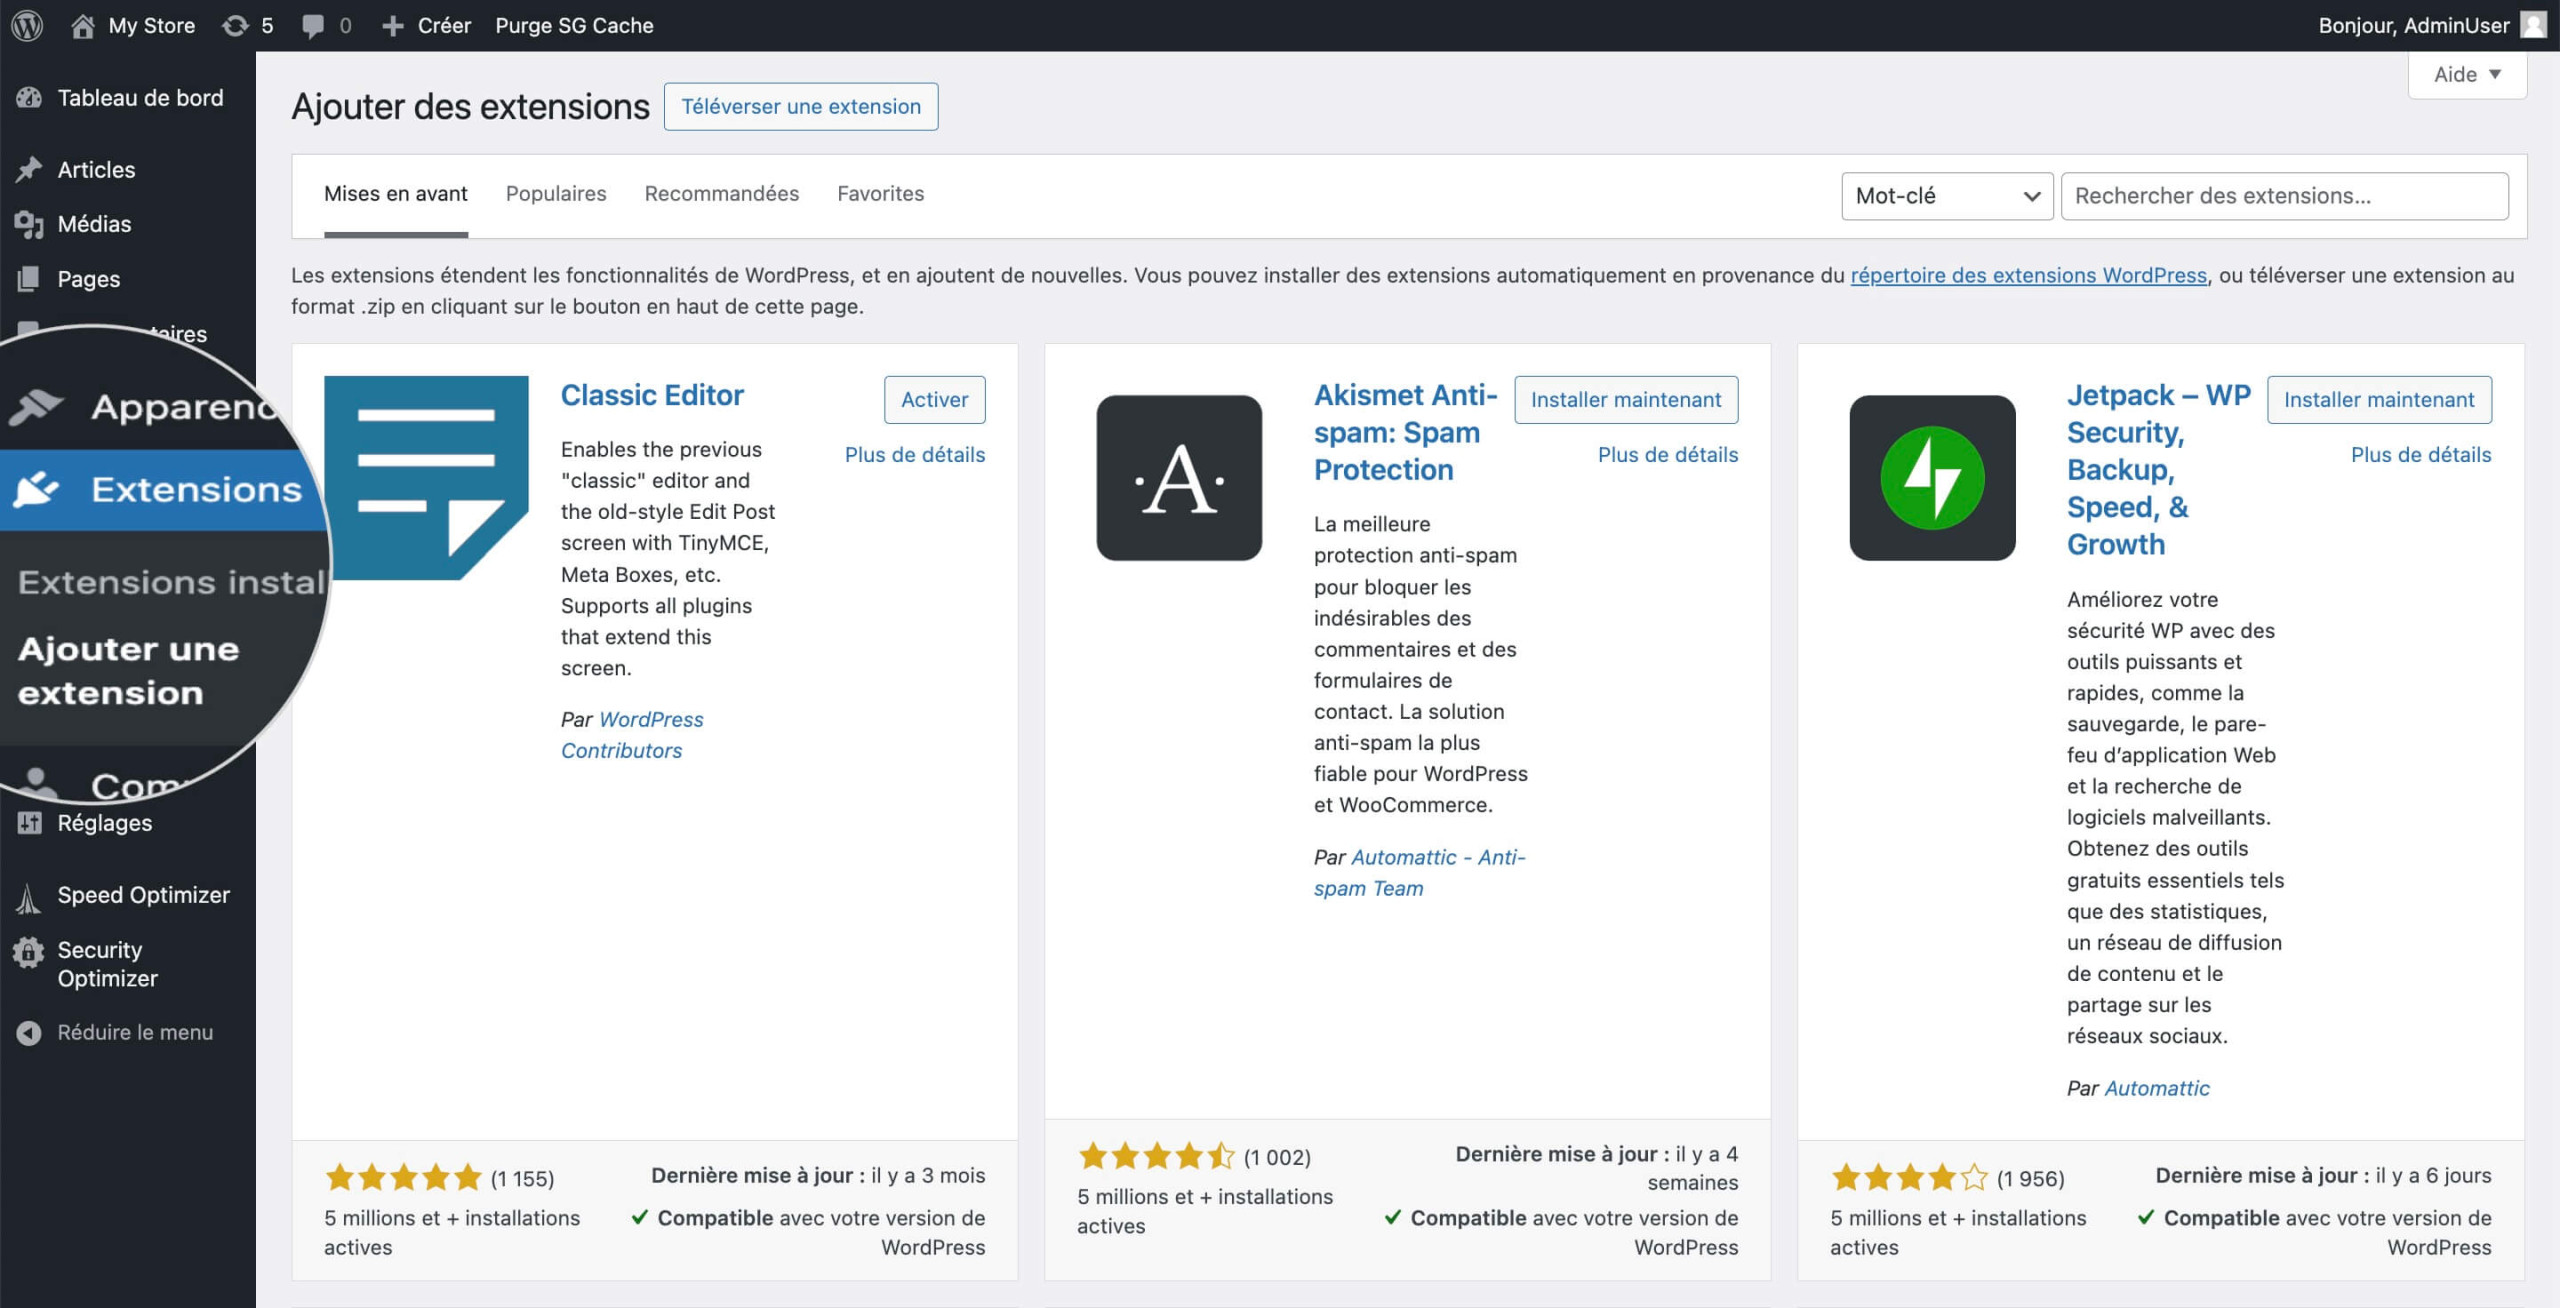This screenshot has width=2560, height=1308.
Task: Open Plus de détails for Classic Editor
Action: coord(915,455)
